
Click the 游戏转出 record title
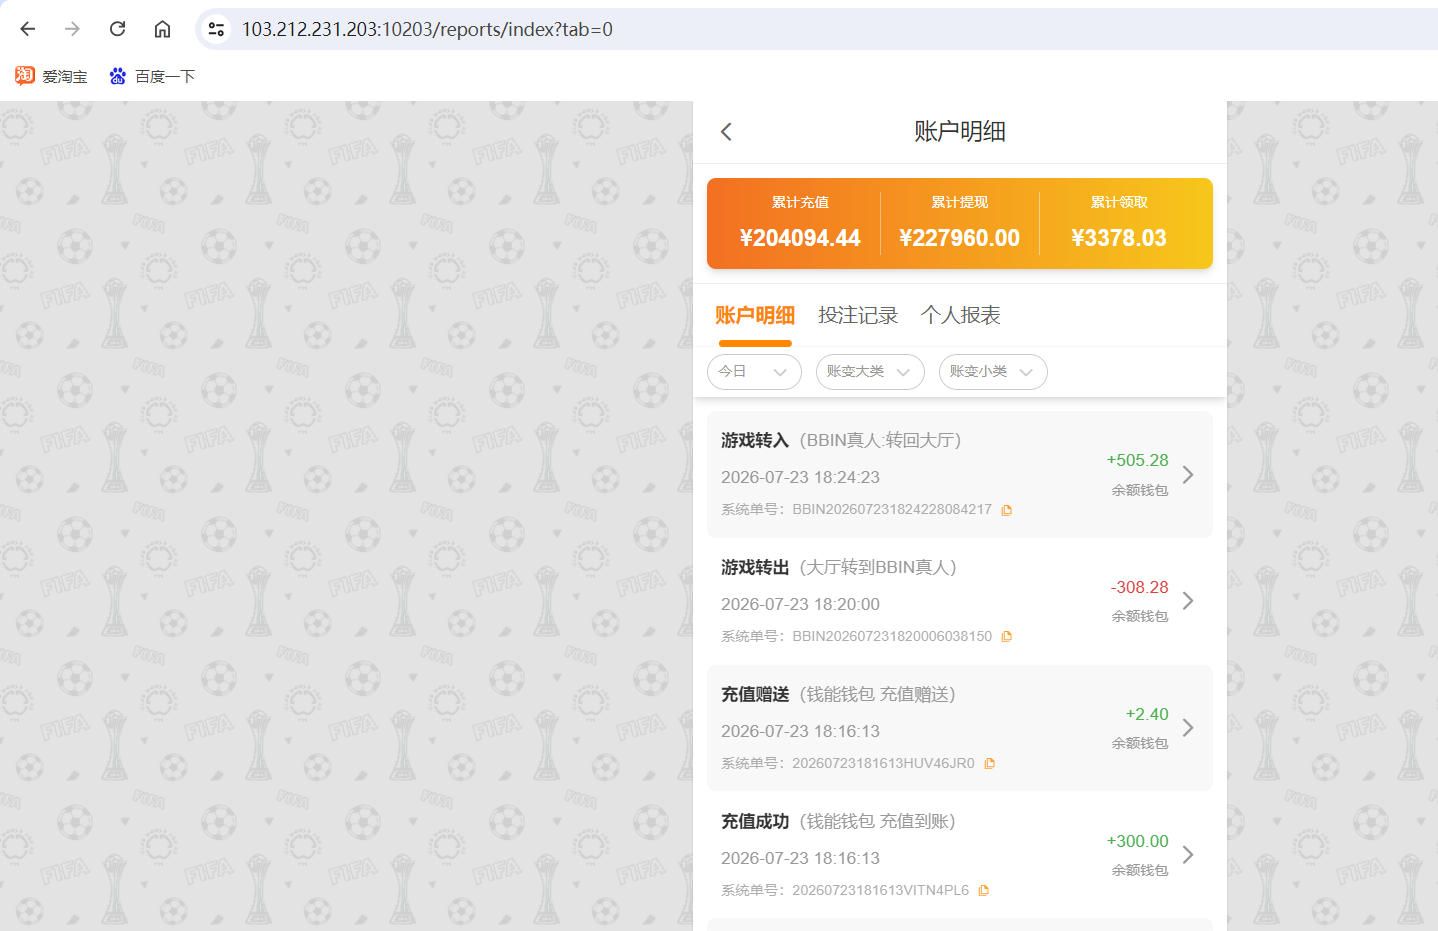click(755, 567)
